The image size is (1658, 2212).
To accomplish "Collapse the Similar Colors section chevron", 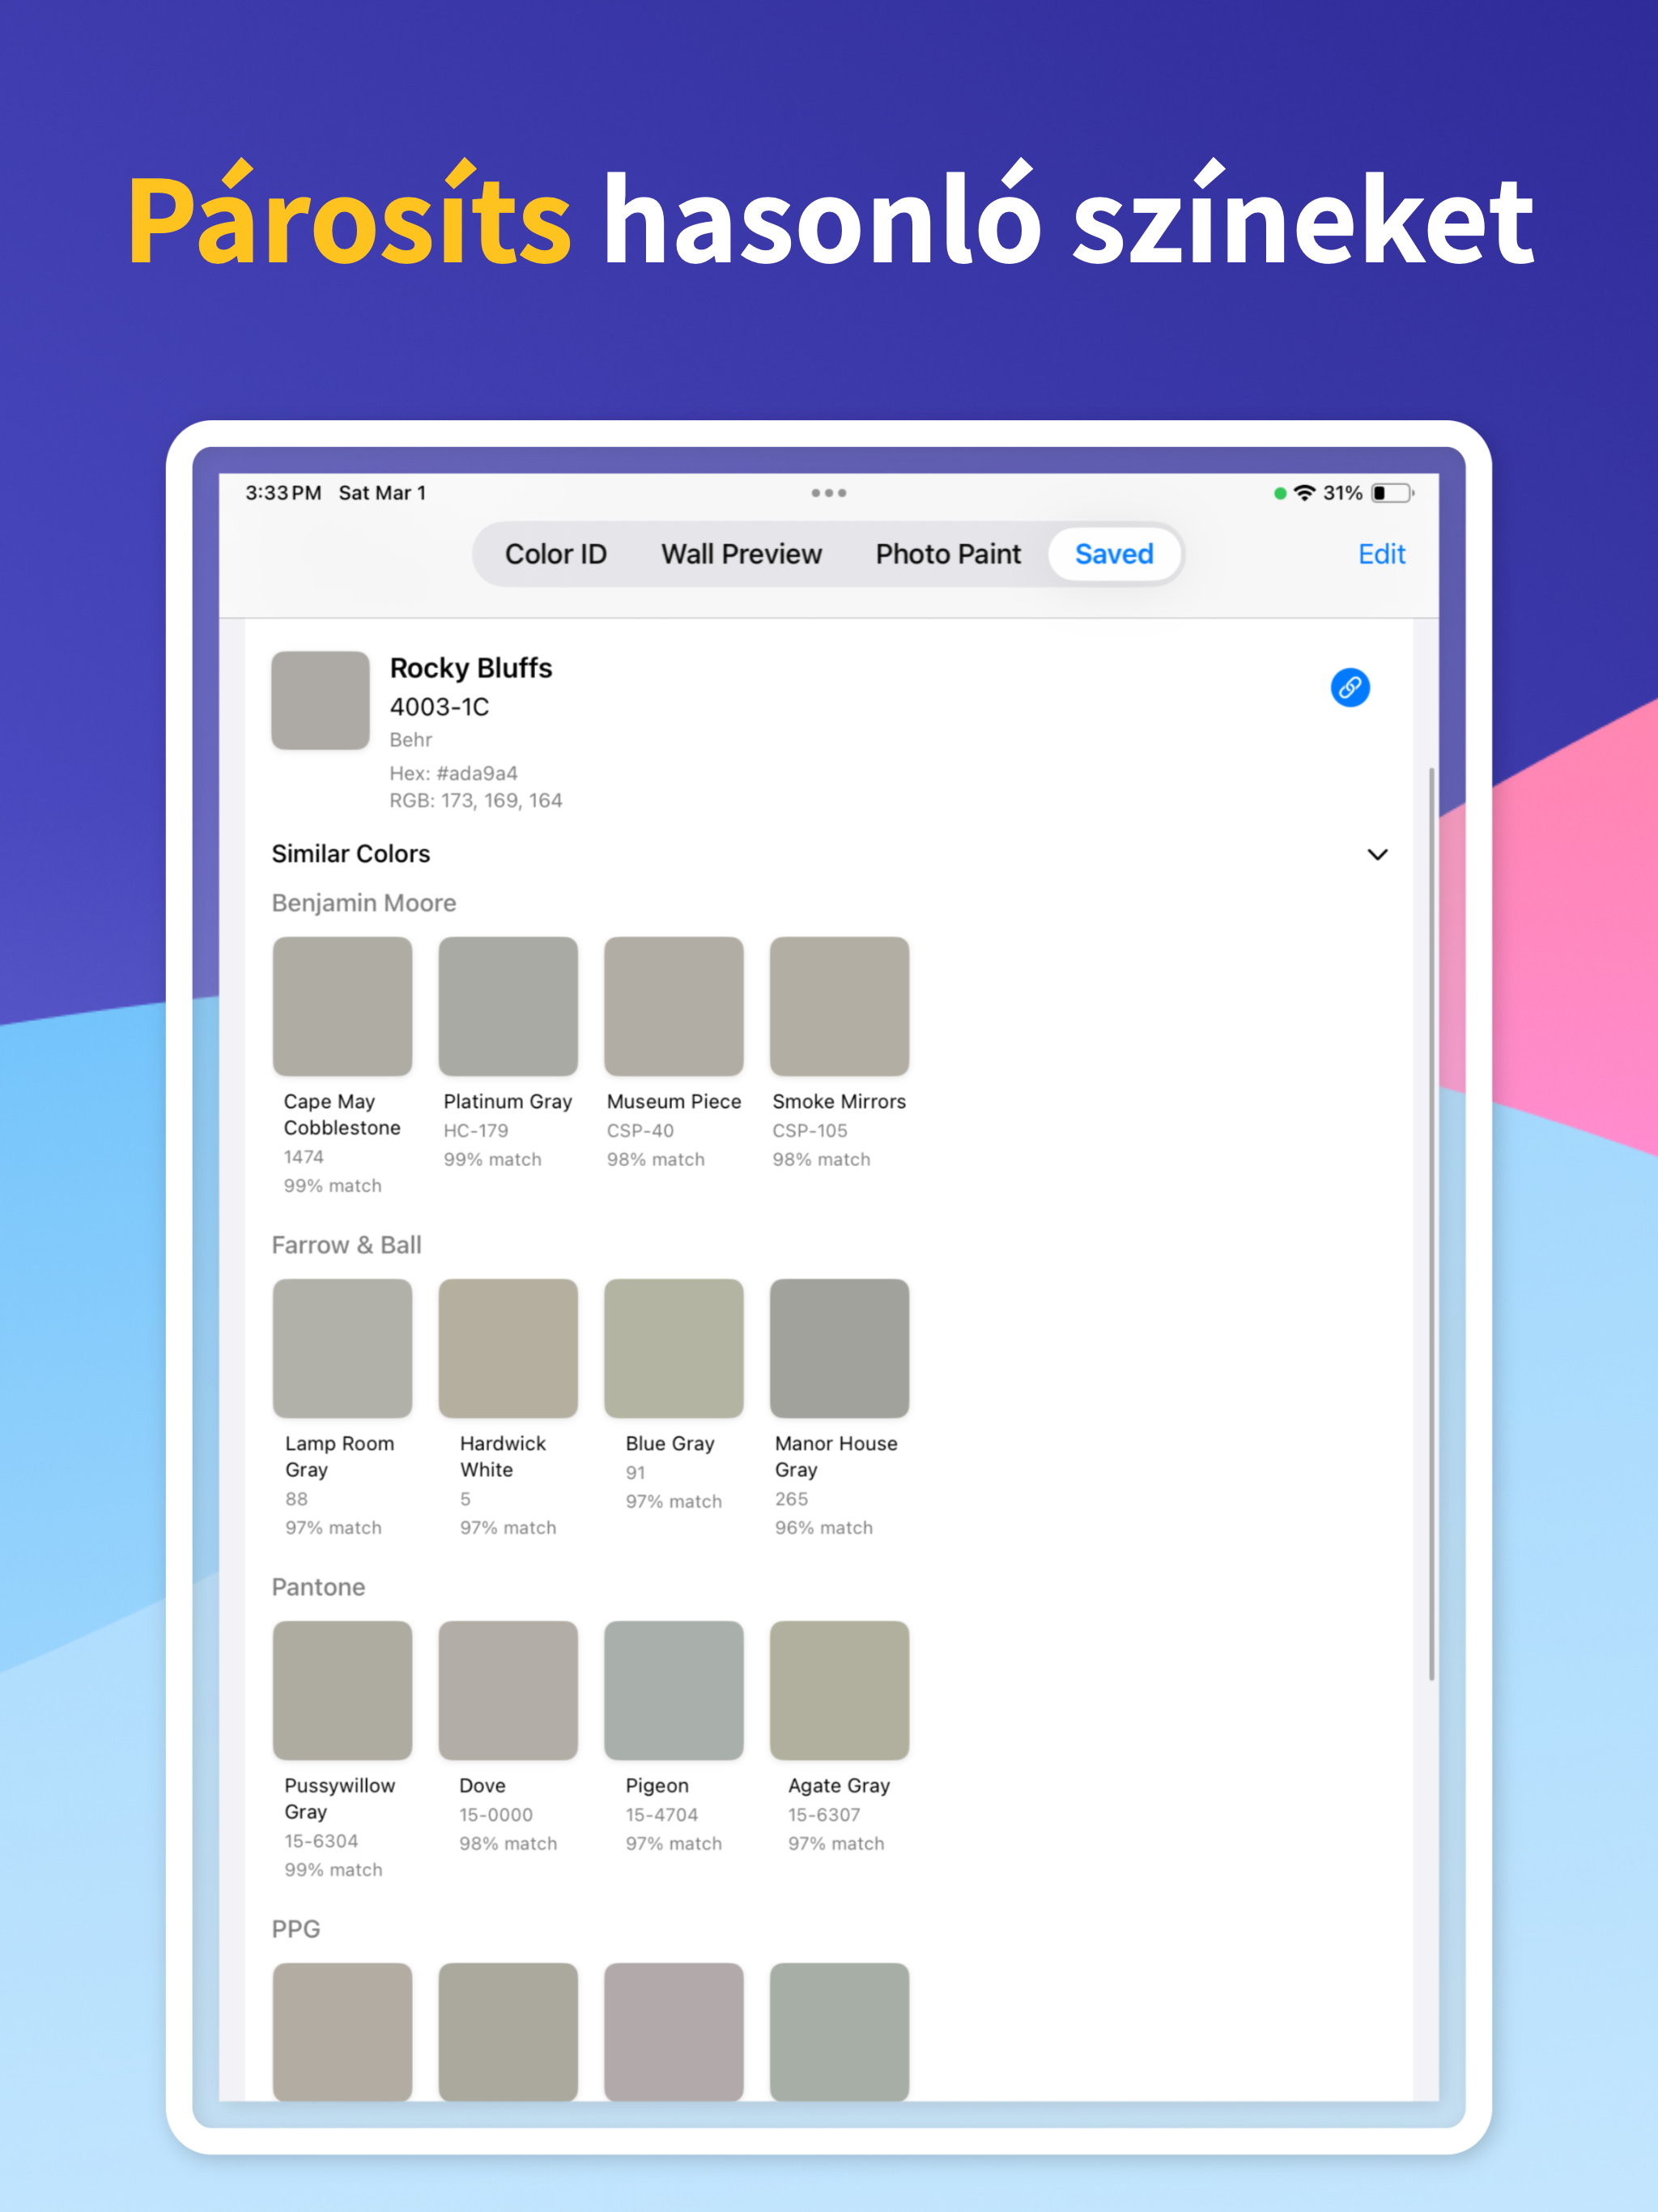I will pos(1377,854).
